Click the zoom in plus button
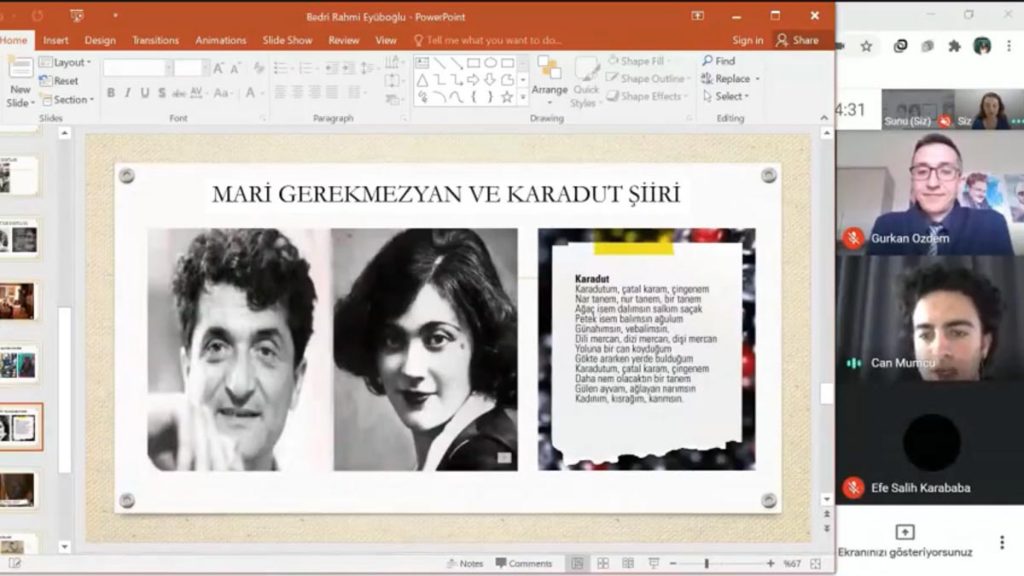Viewport: 1024px width, 576px height. pos(771,563)
